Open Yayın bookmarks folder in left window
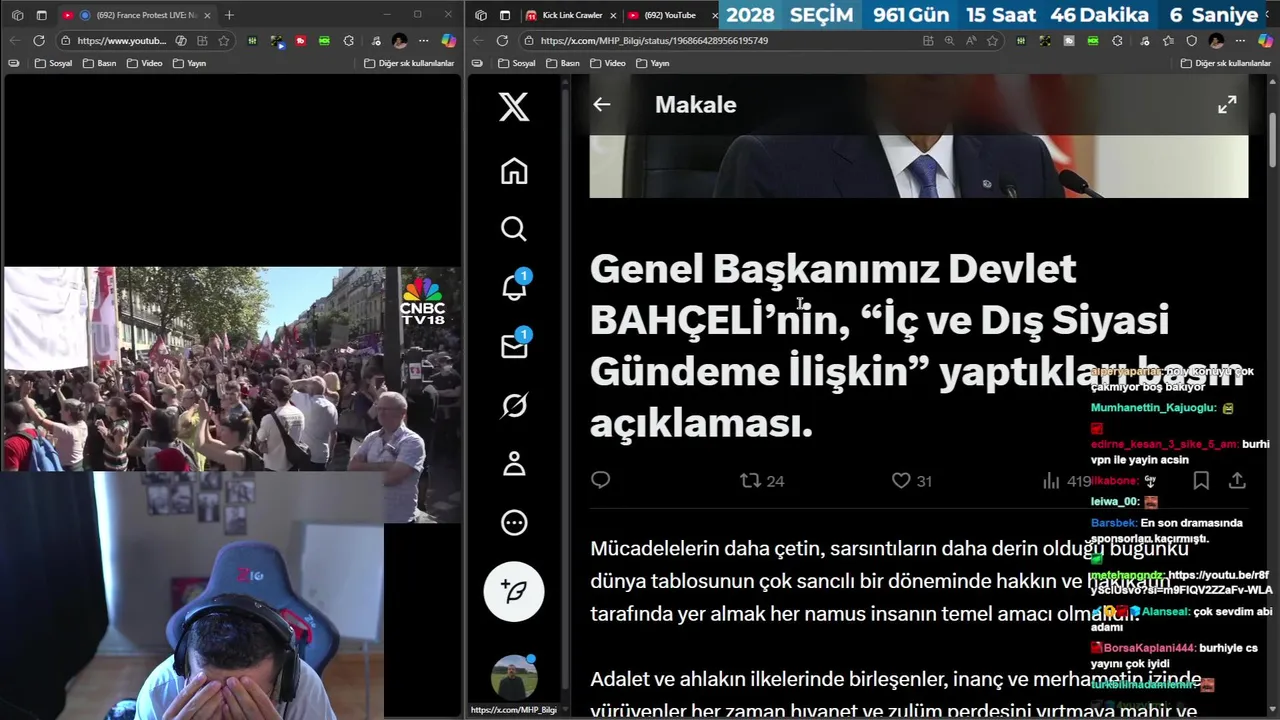 [x=189, y=63]
